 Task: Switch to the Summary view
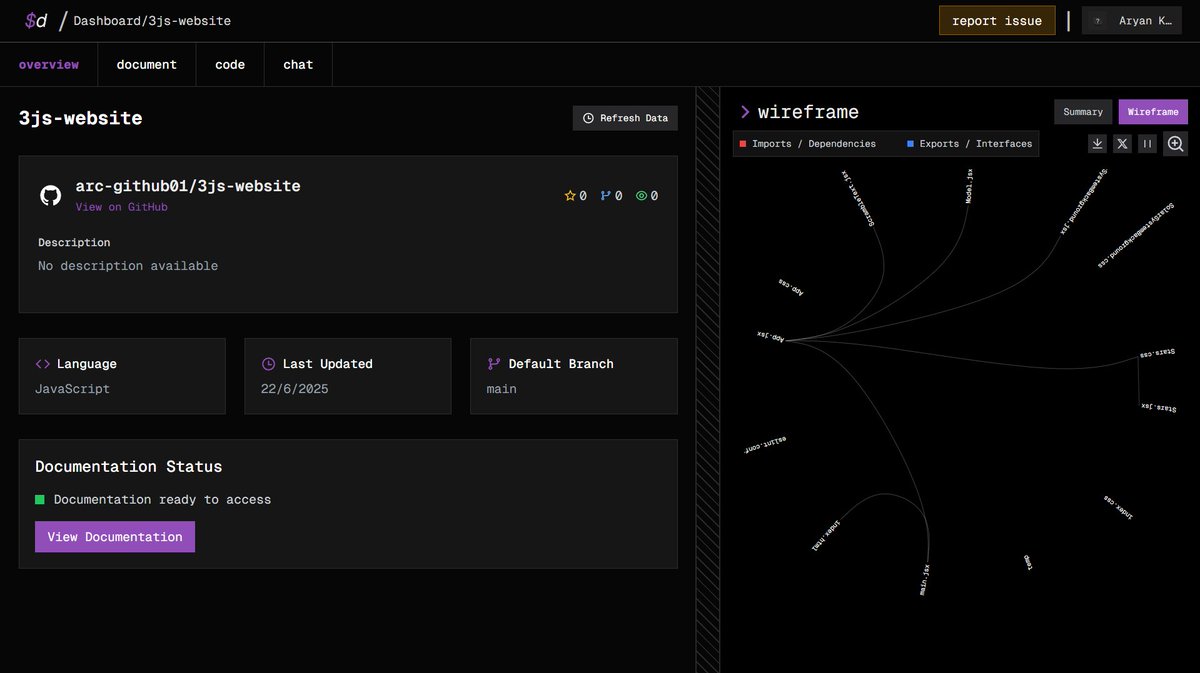1083,112
